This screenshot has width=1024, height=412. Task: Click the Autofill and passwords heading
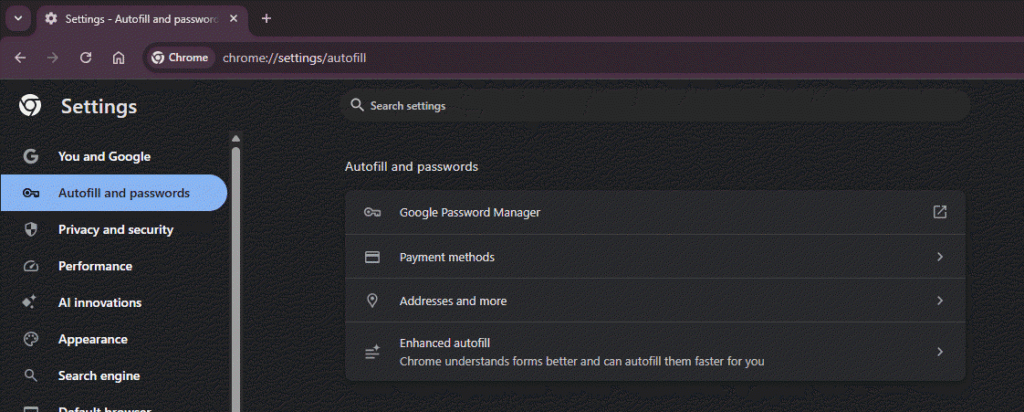[411, 166]
